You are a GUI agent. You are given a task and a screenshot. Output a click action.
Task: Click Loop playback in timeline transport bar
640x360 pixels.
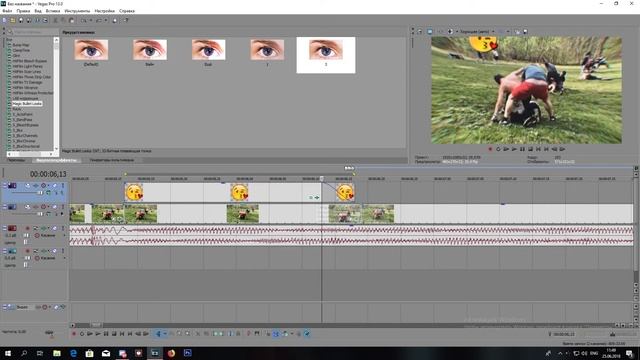pyautogui.click(x=82, y=334)
